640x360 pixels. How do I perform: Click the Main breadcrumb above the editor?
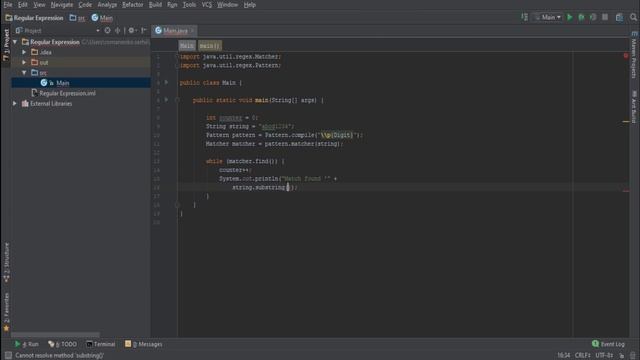(187, 46)
